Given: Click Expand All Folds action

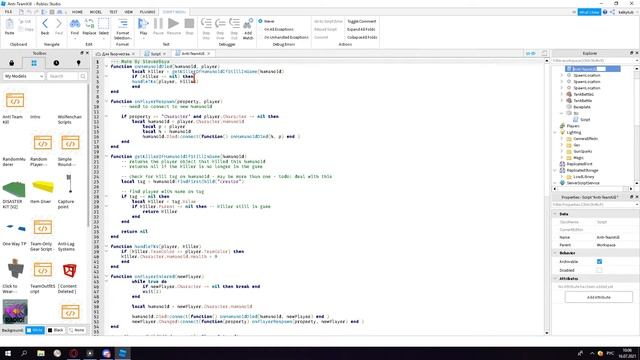Looking at the screenshot, I should pyautogui.click(x=361, y=29).
